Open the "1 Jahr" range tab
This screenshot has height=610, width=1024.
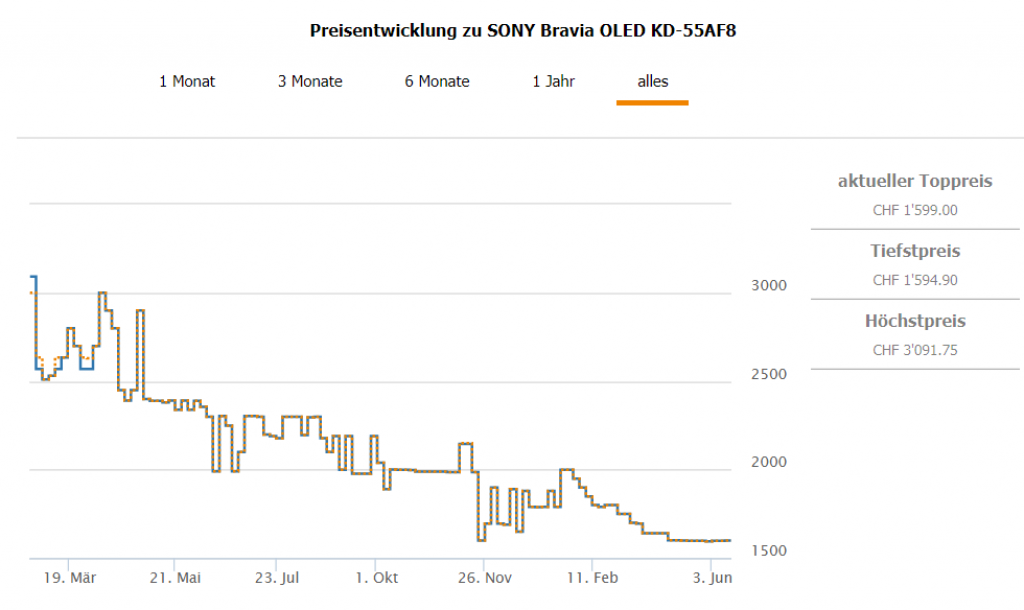click(x=553, y=82)
